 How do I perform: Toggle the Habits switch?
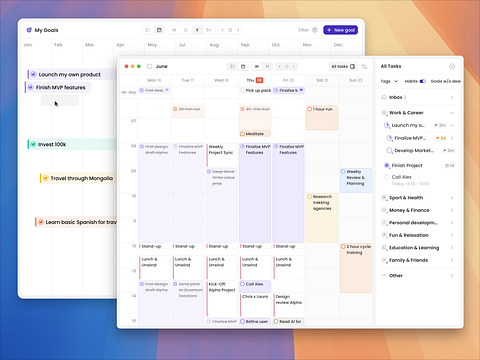pyautogui.click(x=423, y=81)
